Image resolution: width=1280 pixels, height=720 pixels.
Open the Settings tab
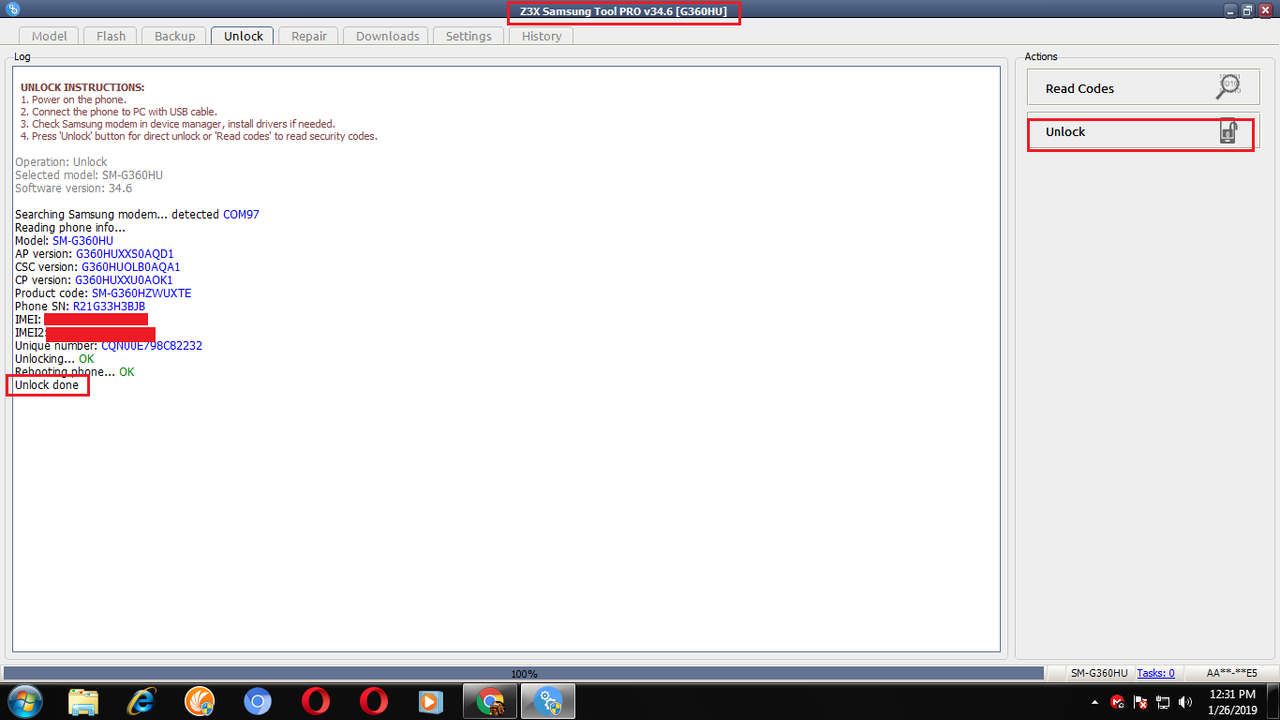coord(469,36)
